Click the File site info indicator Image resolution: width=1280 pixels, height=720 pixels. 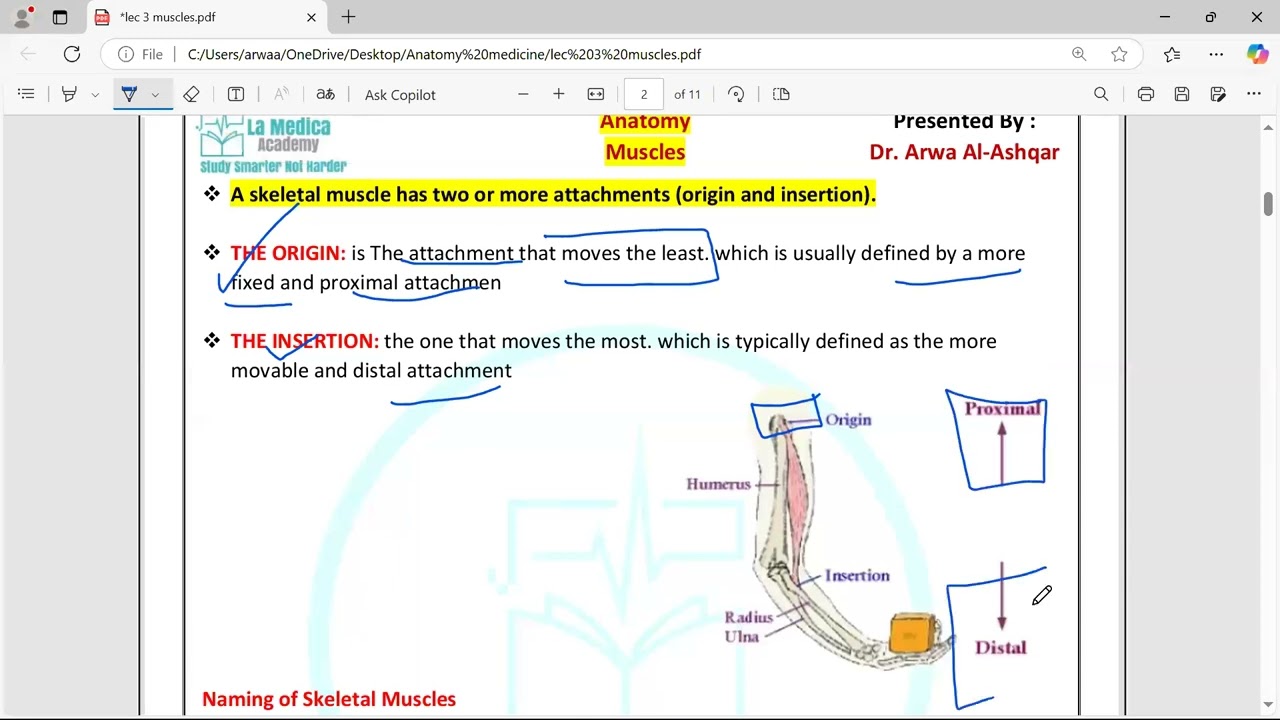click(141, 54)
